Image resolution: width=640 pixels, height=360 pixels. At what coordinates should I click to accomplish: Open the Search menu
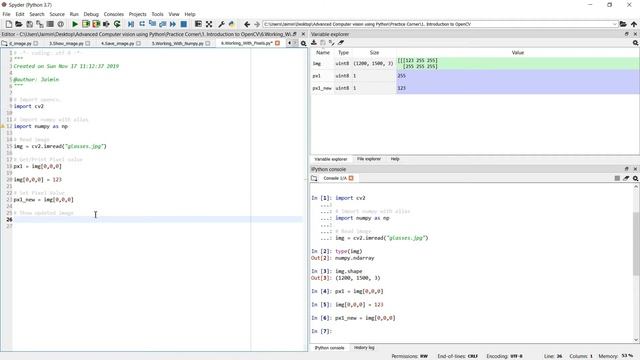click(37, 14)
